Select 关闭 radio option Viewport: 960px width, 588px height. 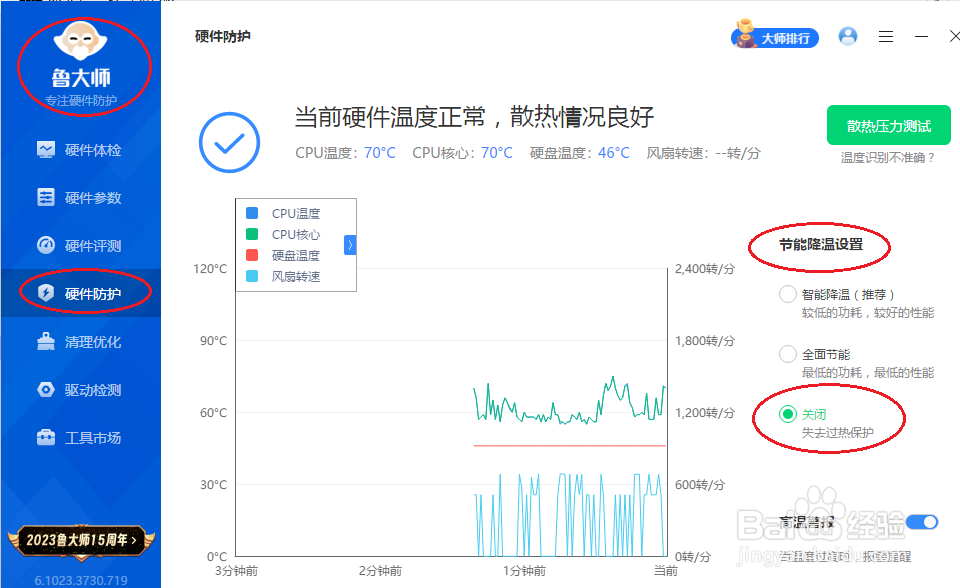click(787, 414)
